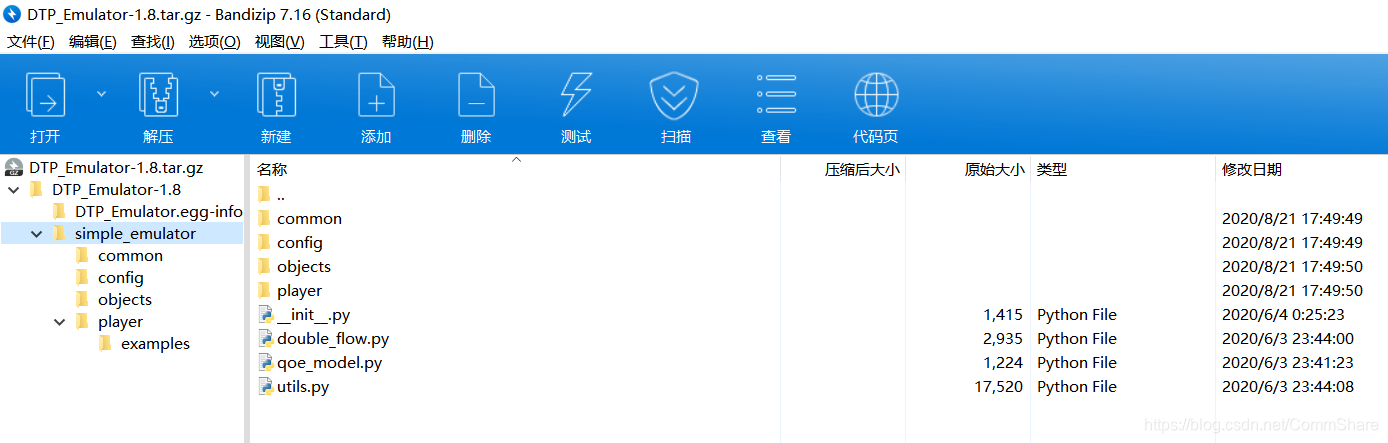
Task: Click Python File type of double_flow.py row
Action: (1077, 339)
